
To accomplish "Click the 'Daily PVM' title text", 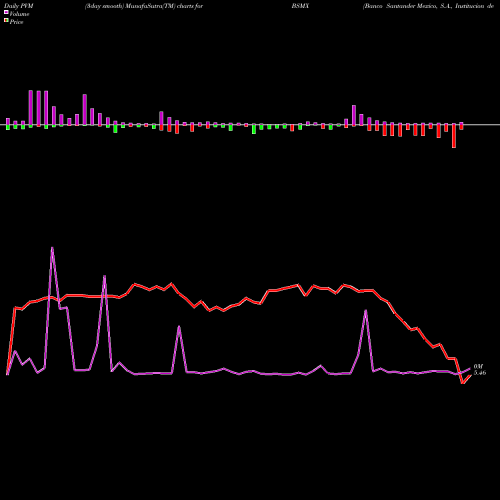I will [x=19, y=6].
